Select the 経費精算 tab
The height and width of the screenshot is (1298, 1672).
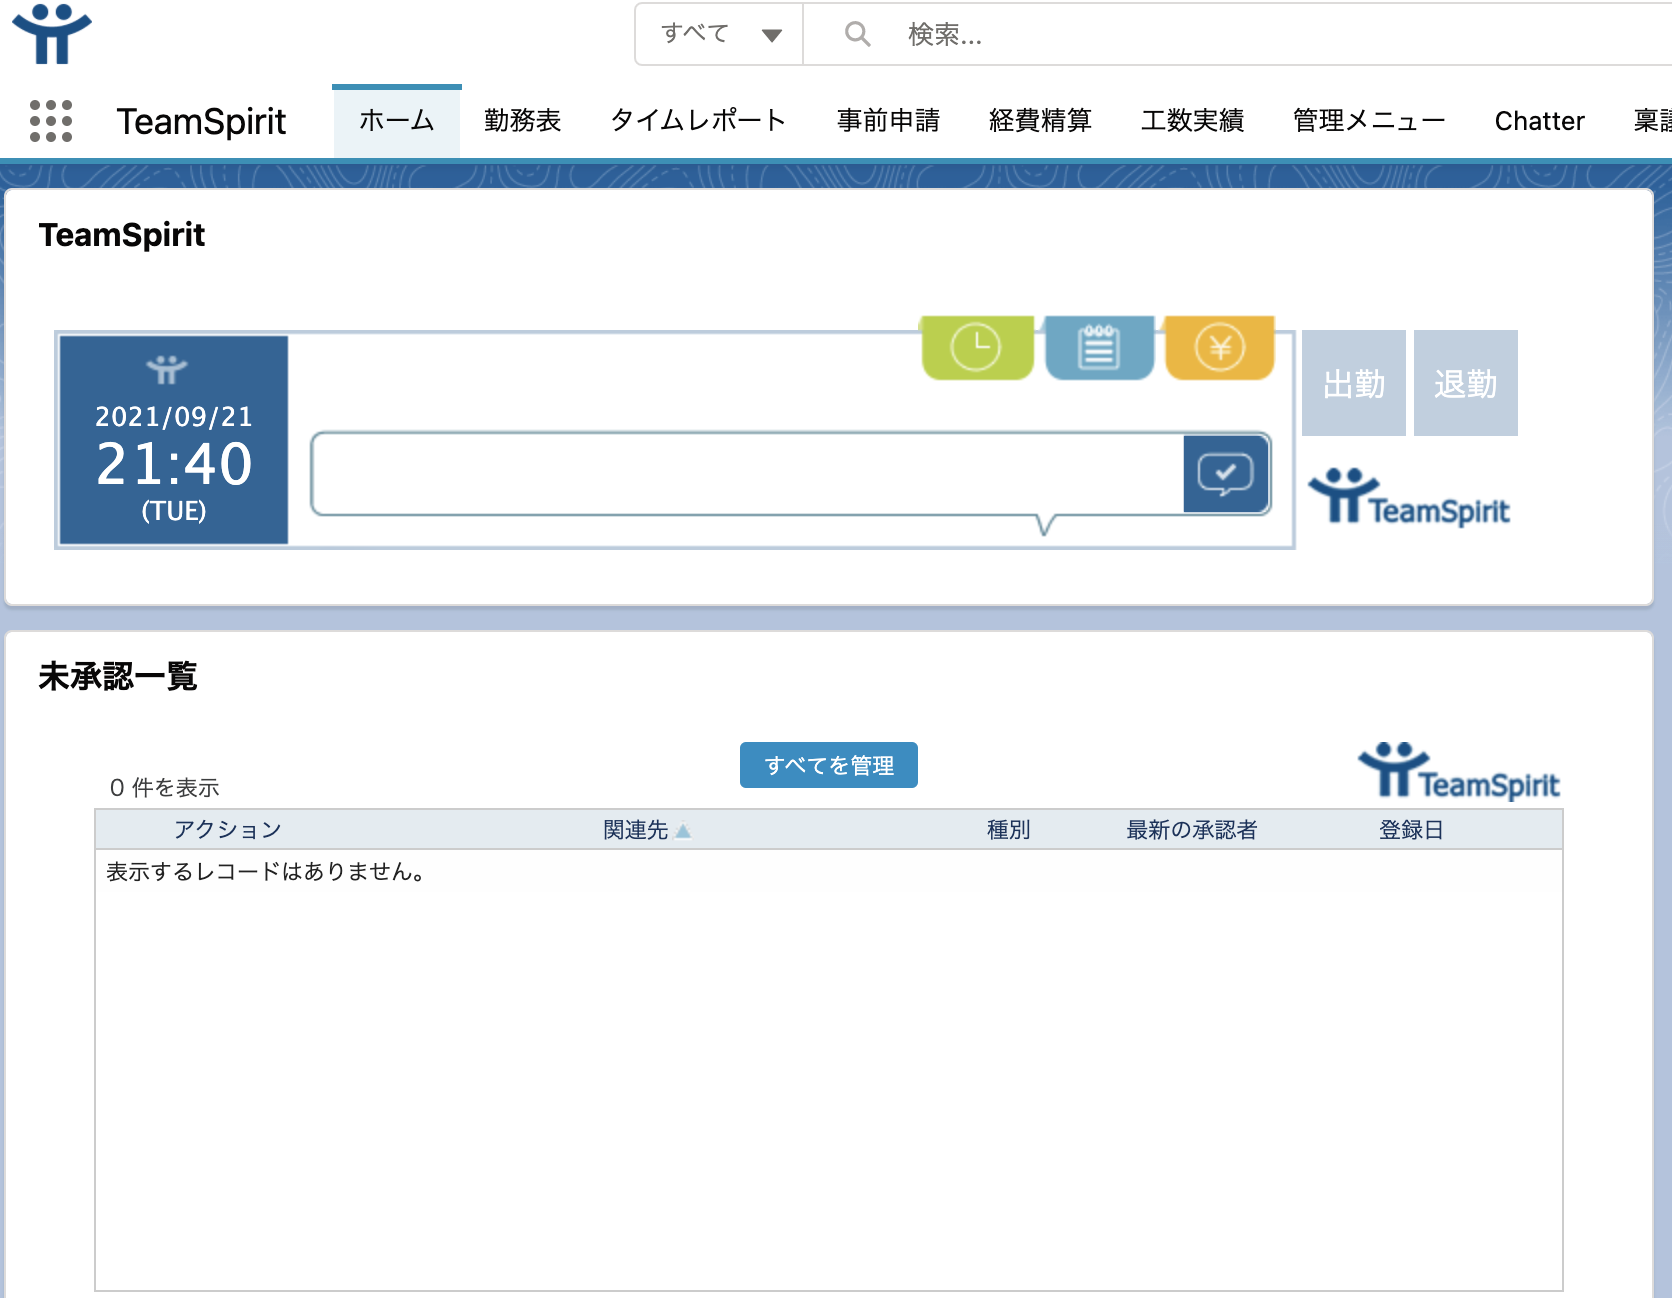pos(1040,121)
